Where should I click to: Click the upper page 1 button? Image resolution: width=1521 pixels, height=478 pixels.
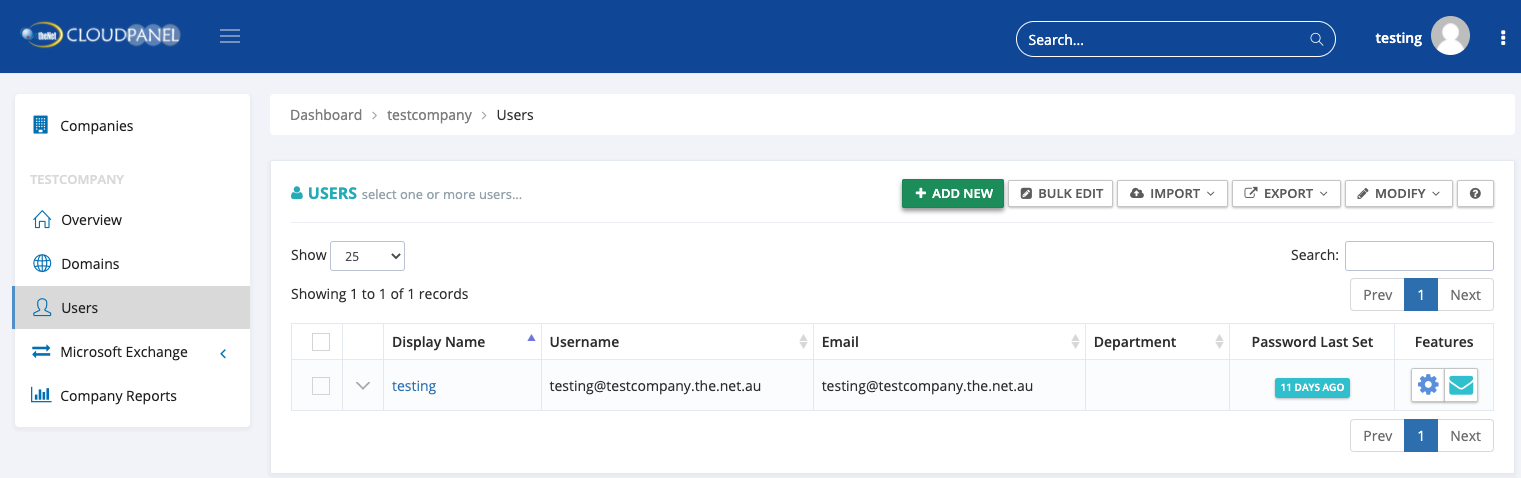(1421, 294)
